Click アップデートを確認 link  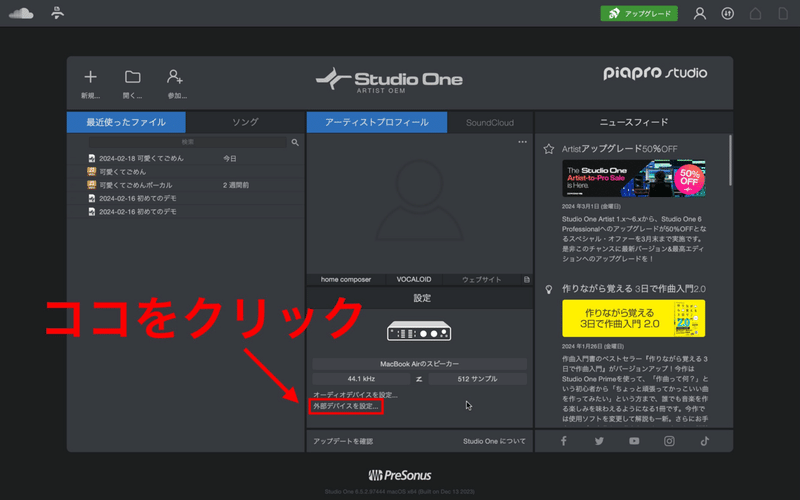point(343,441)
